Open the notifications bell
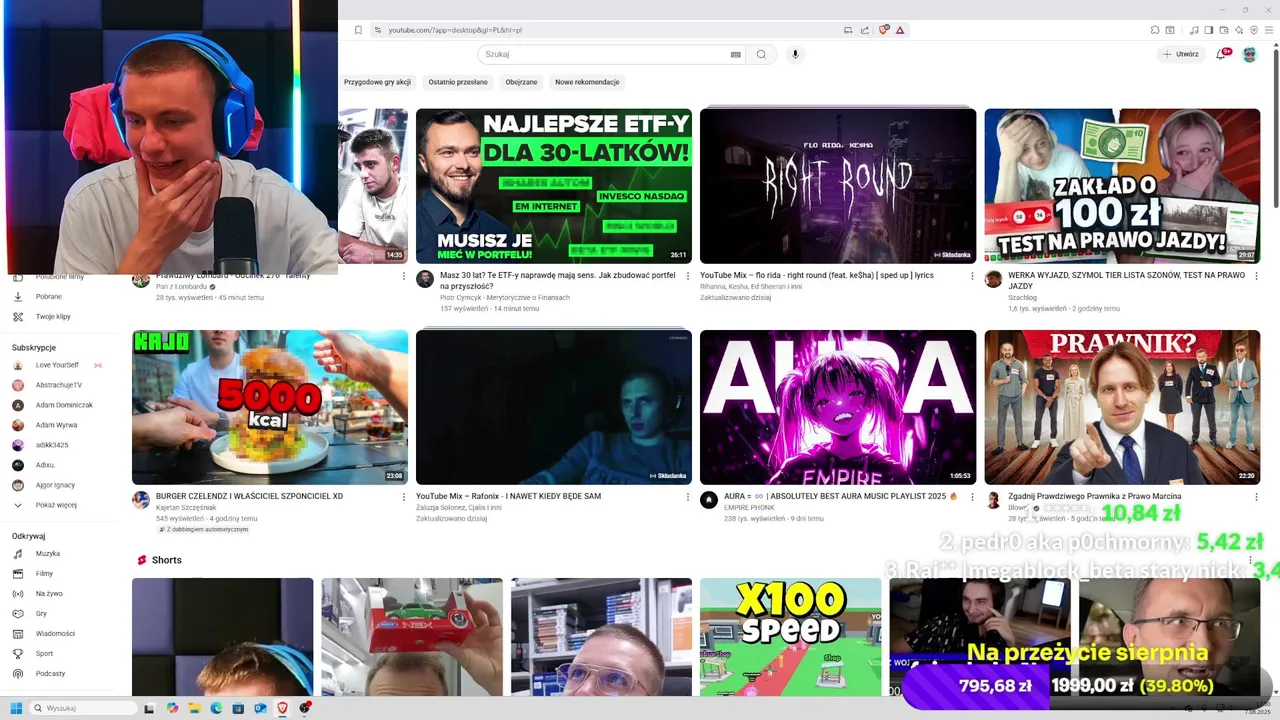Screen dimensions: 1280x720 1221,54
